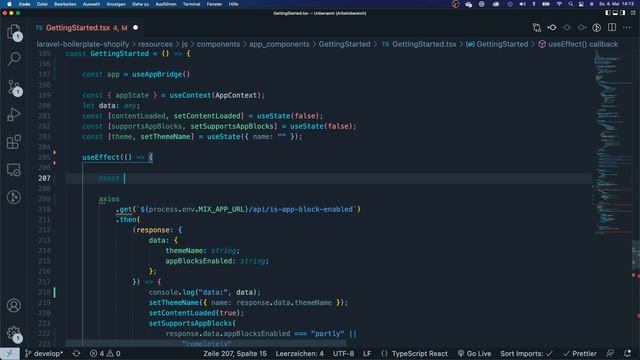This screenshot has width=640, height=360.
Task: Open the Hilfe menu
Action: pyautogui.click(x=233, y=4)
